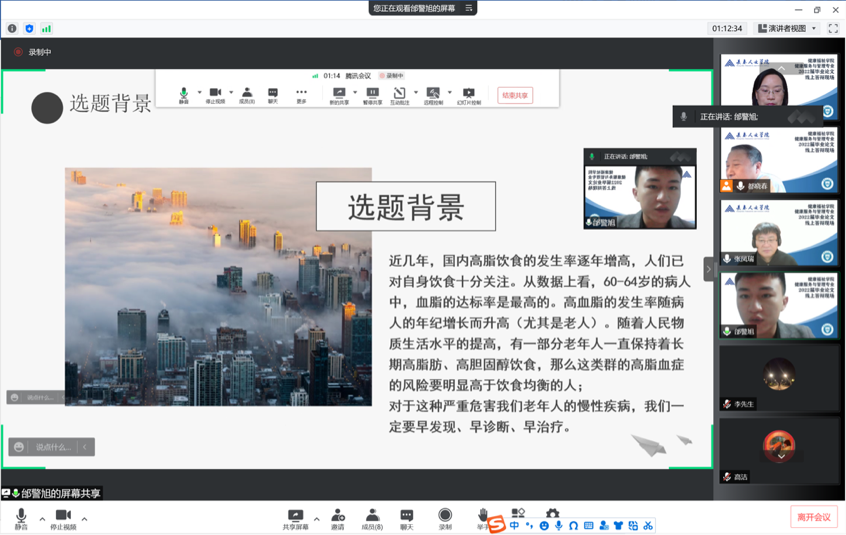Show later participant videos via down chevron
The image size is (846, 535).
(781, 456)
